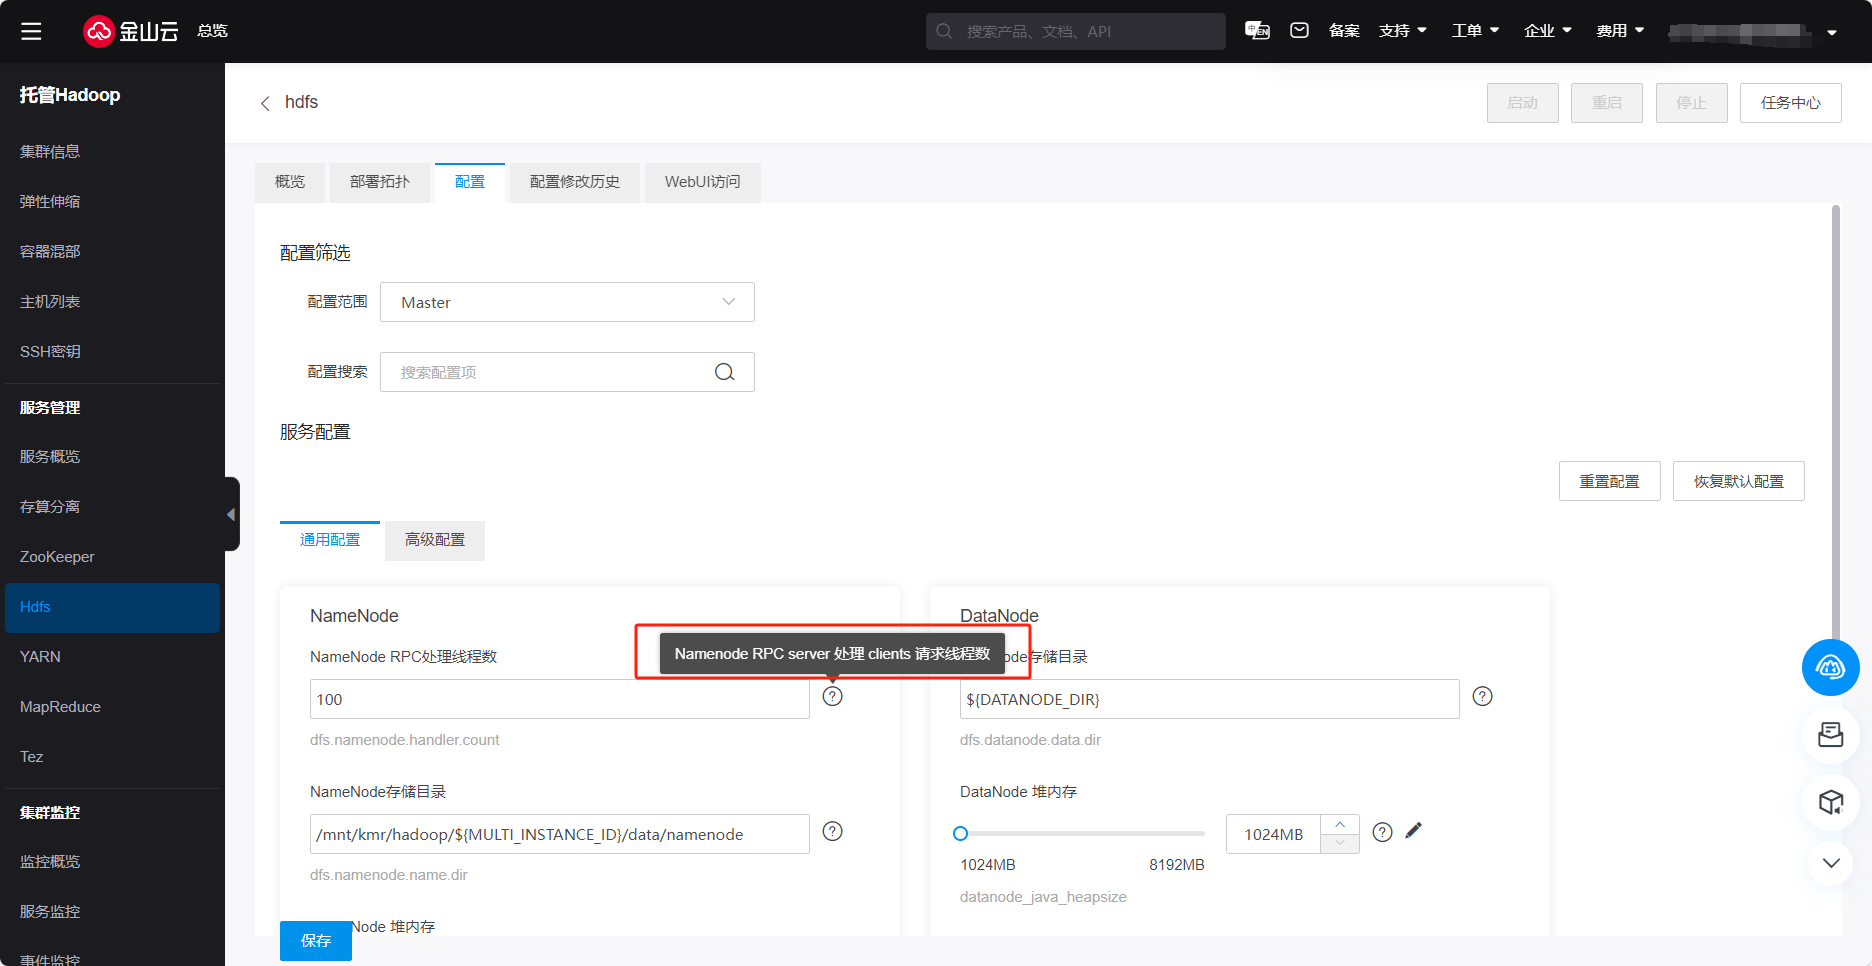Expand the 费用 menu in header

(1620, 31)
